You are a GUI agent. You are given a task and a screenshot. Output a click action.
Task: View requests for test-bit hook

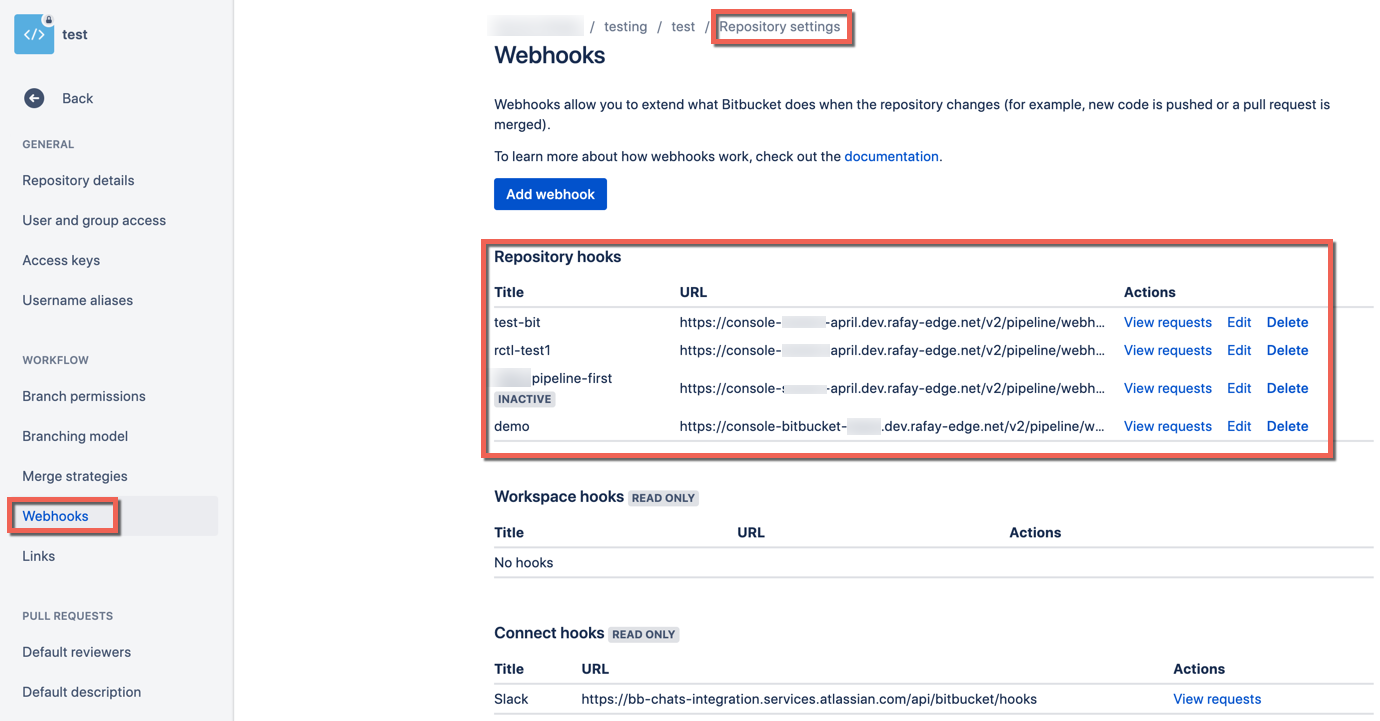[x=1167, y=322]
